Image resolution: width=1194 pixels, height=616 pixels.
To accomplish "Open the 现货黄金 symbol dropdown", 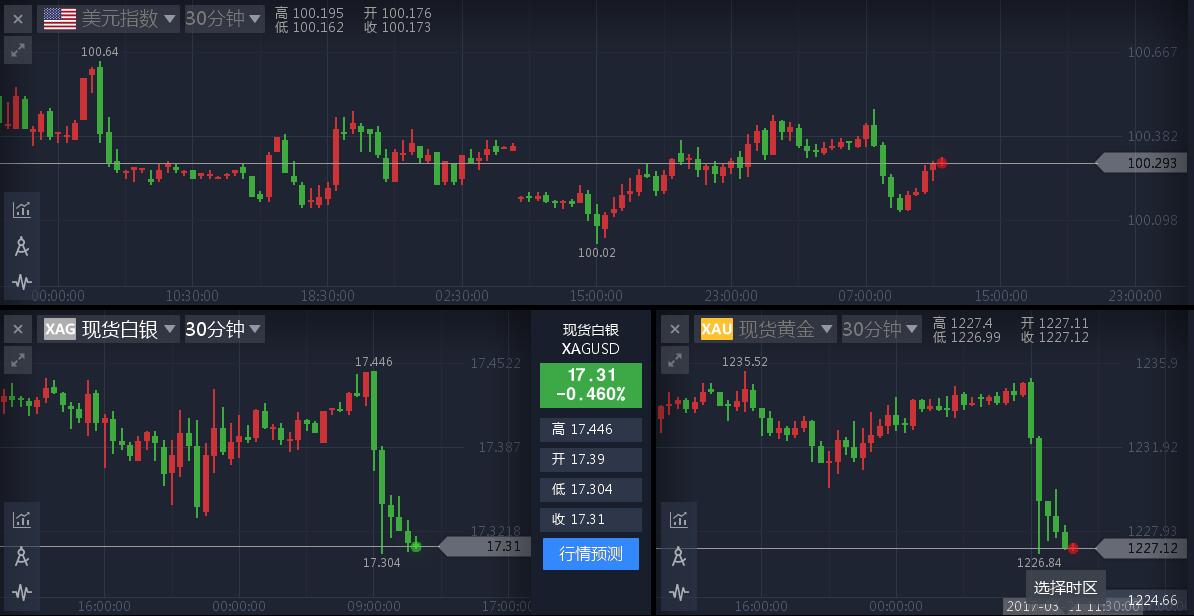I will [x=767, y=329].
